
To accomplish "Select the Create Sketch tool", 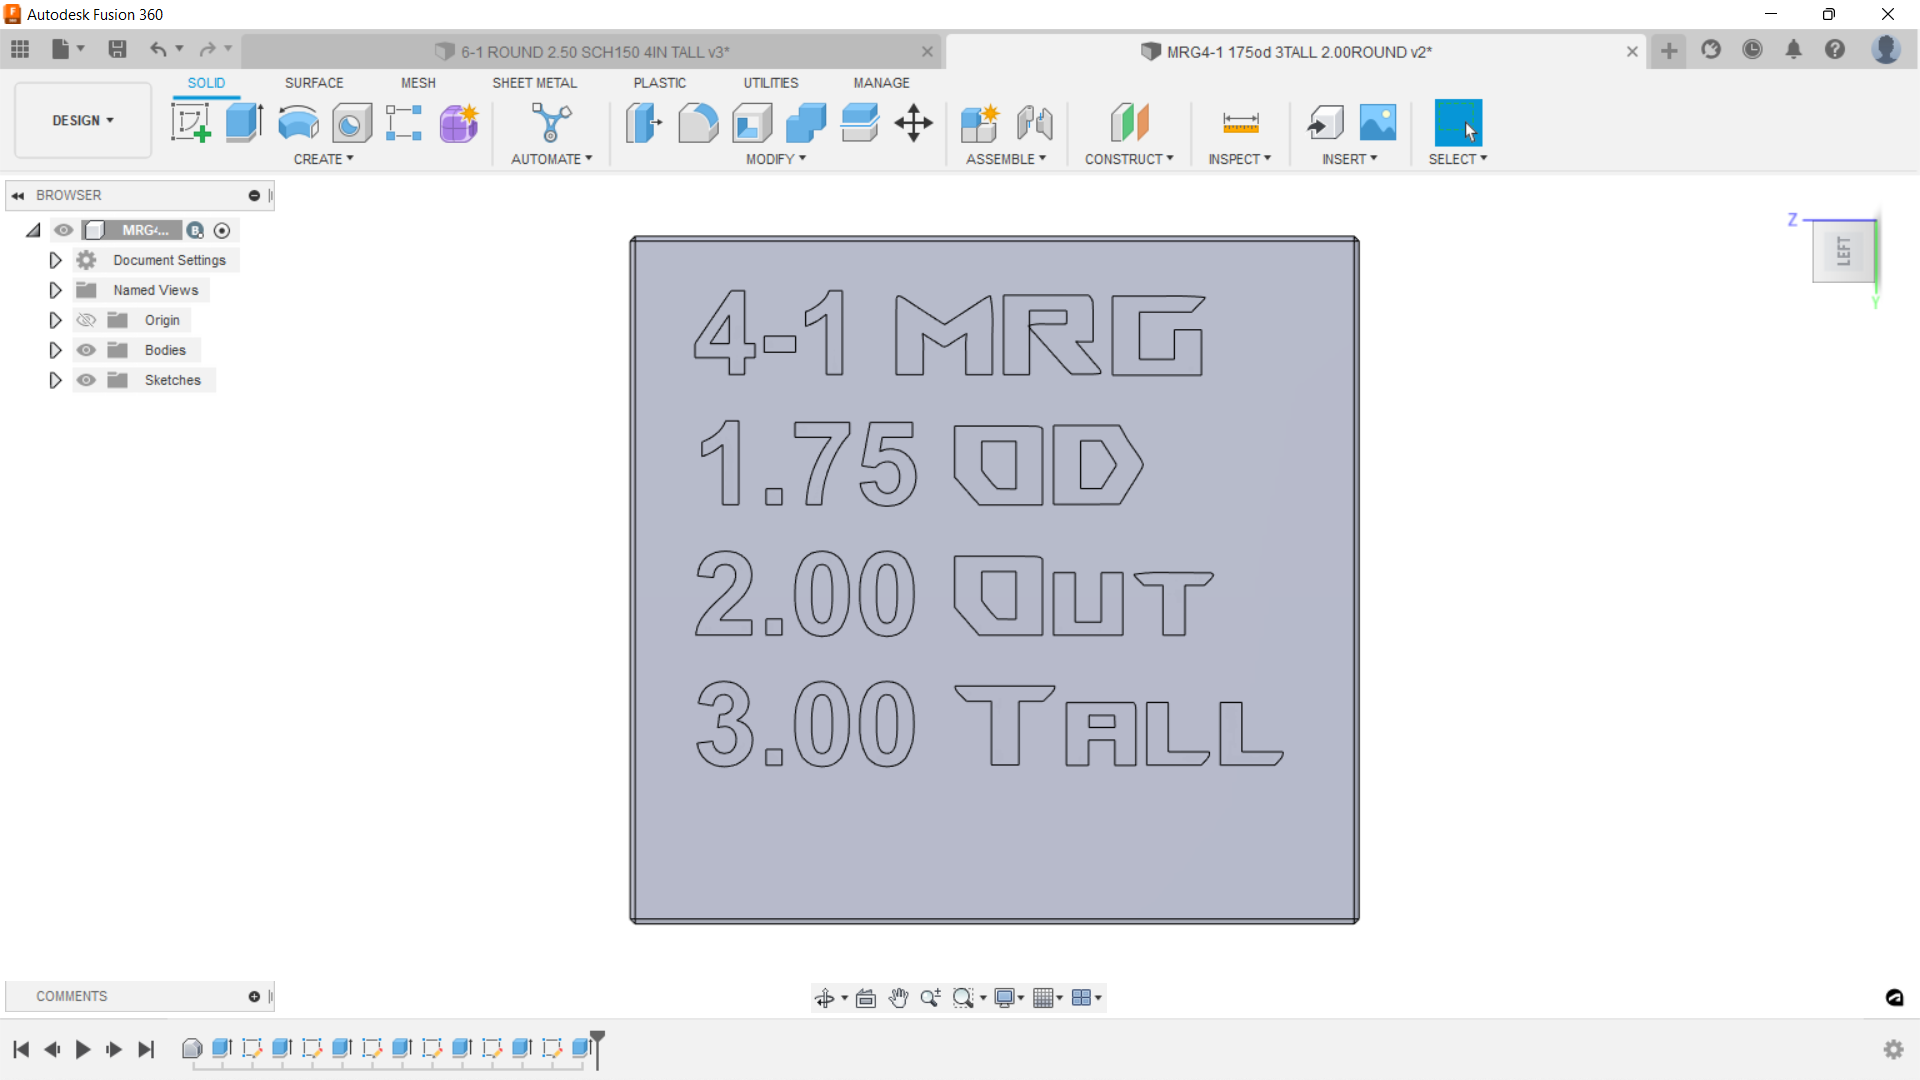I will pos(190,123).
